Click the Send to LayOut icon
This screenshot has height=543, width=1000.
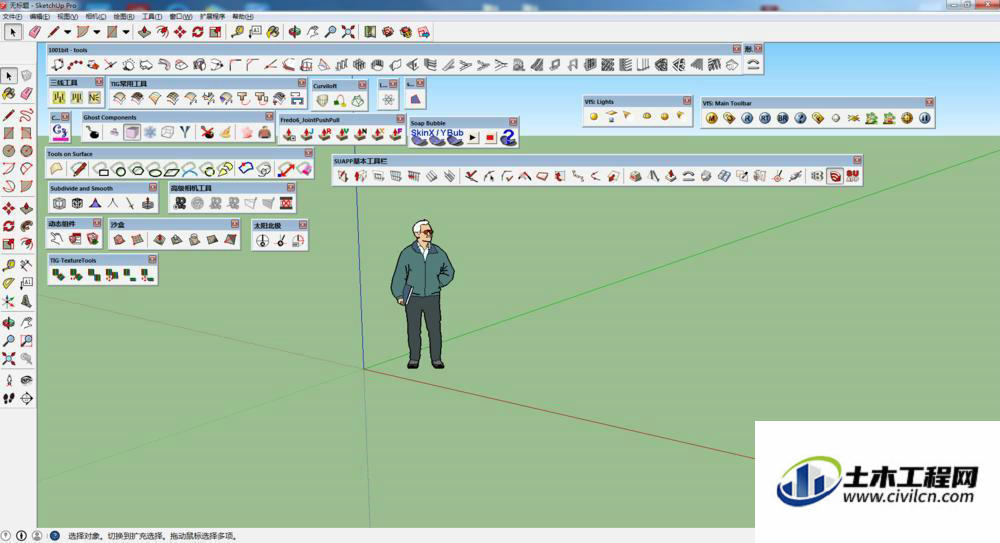point(423,32)
